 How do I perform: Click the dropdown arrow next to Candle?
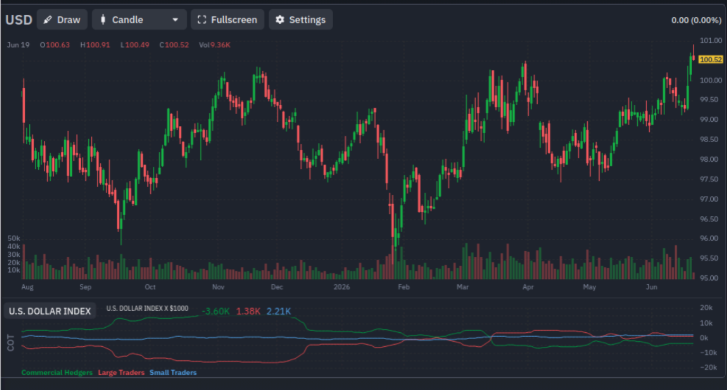pos(175,20)
